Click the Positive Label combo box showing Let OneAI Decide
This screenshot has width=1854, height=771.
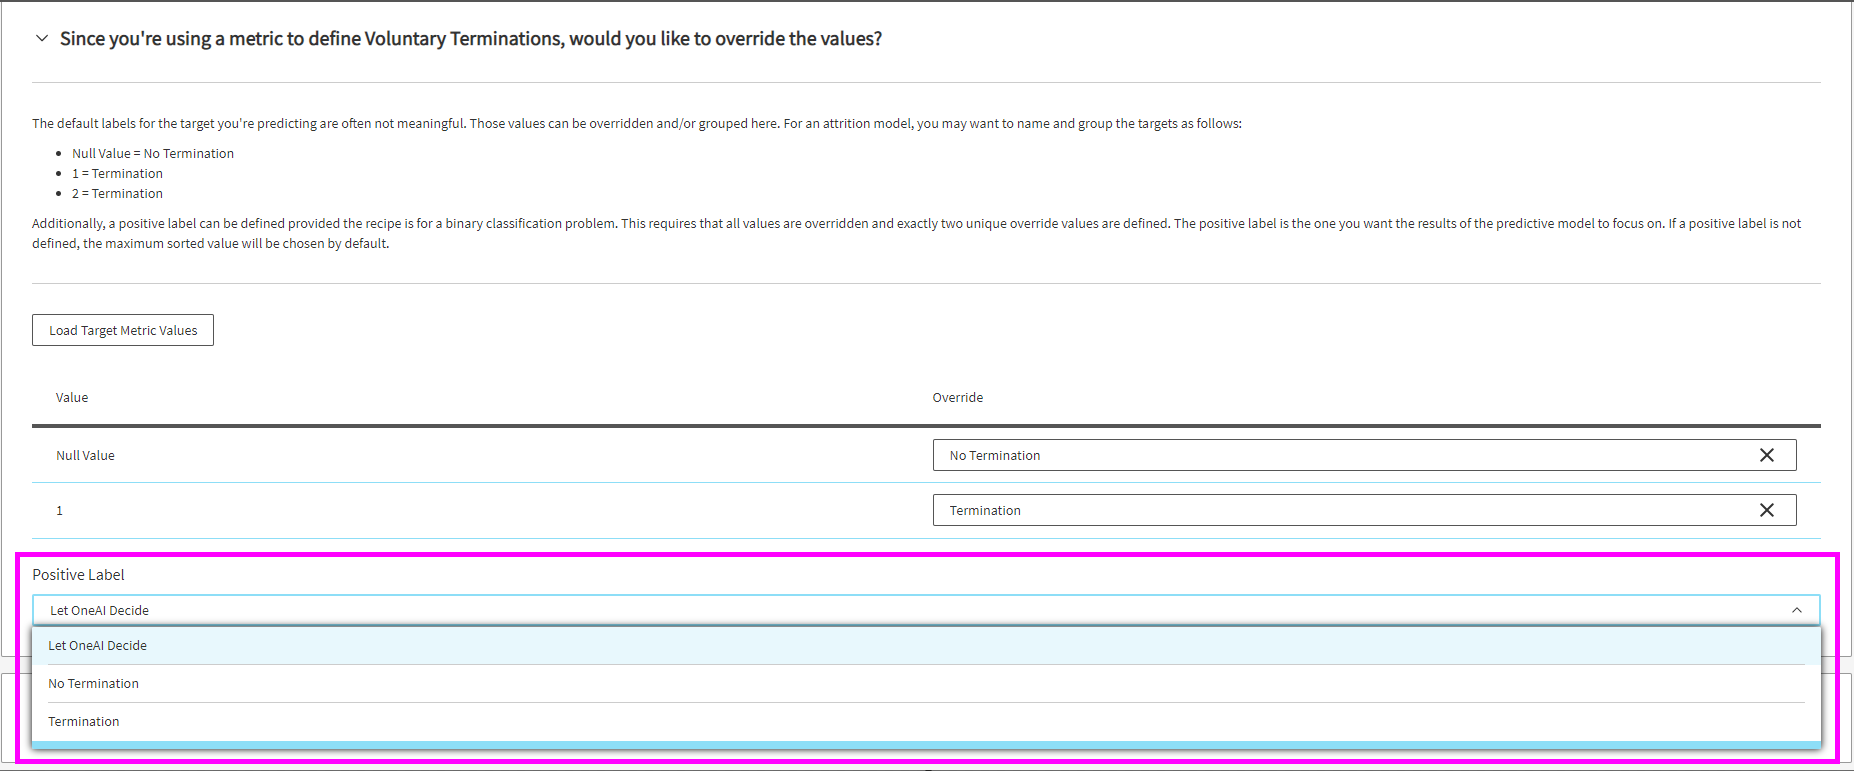[x=900, y=610]
